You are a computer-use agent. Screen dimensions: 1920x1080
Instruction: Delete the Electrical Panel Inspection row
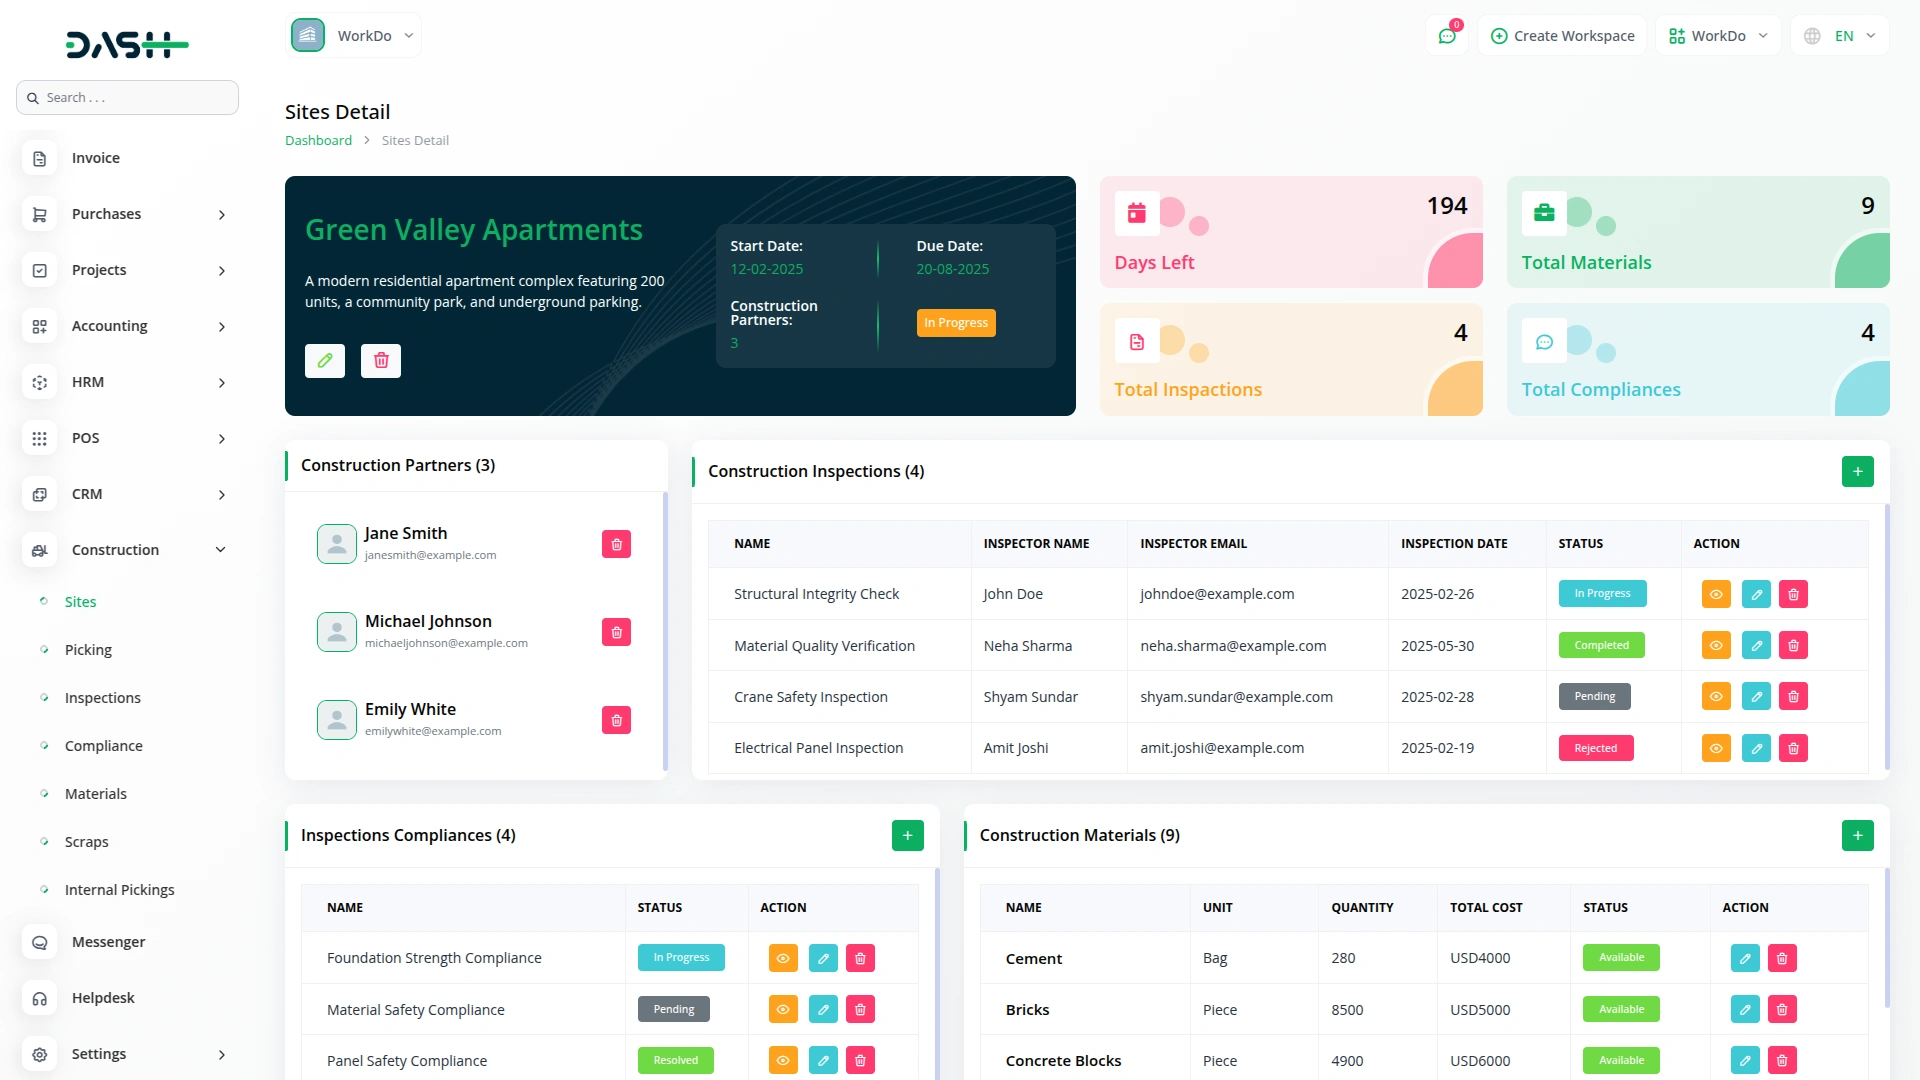tap(1793, 749)
